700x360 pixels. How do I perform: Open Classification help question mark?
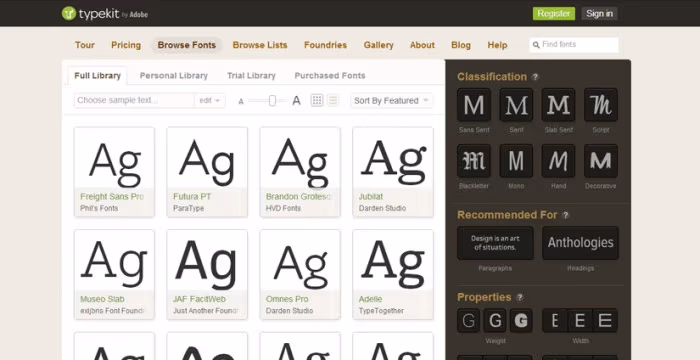tap(535, 77)
